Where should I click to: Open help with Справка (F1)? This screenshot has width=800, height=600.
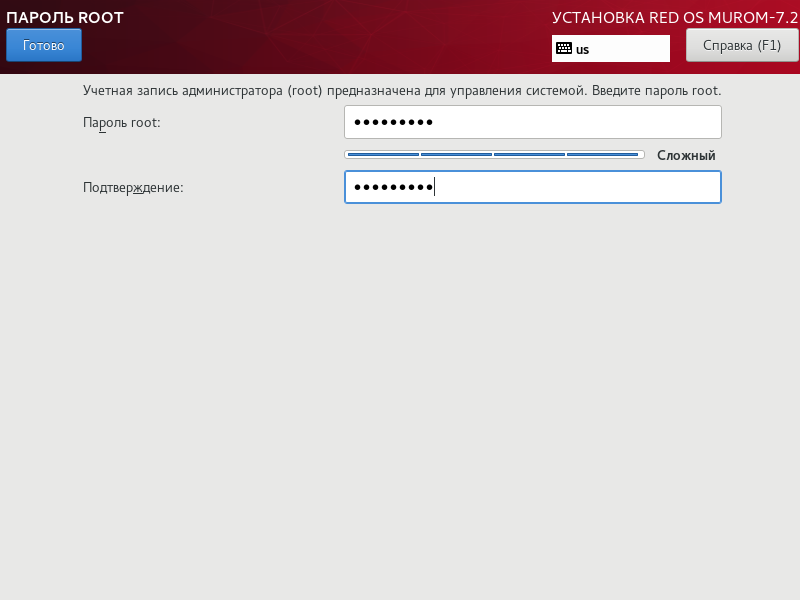click(x=741, y=45)
